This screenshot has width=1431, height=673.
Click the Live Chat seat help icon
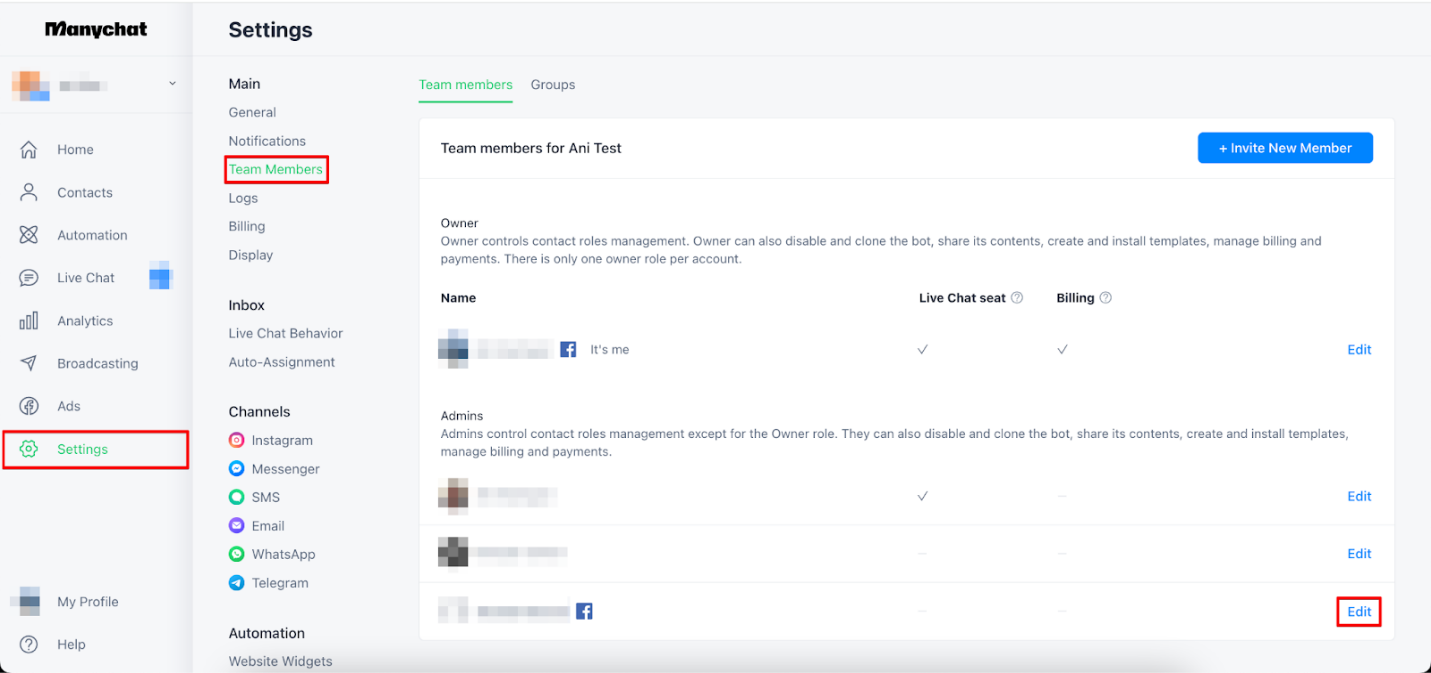pos(1017,298)
